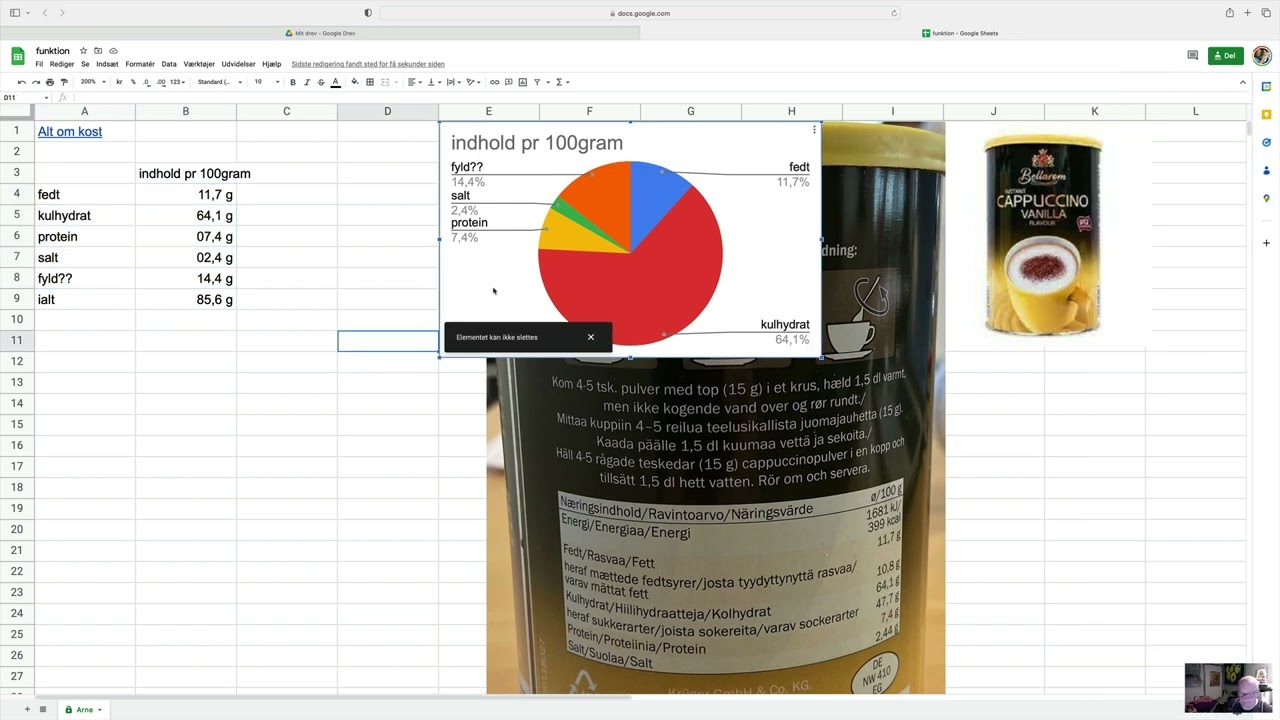Open the Data menu
The height and width of the screenshot is (720, 1280).
[169, 64]
